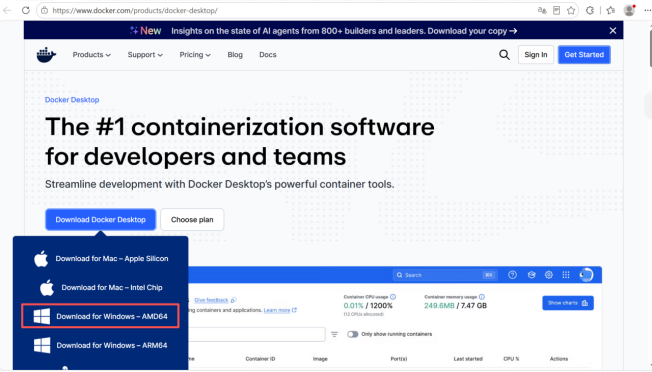The height and width of the screenshot is (372, 652).
Task: Click the Choose plan button
Action: point(192,219)
